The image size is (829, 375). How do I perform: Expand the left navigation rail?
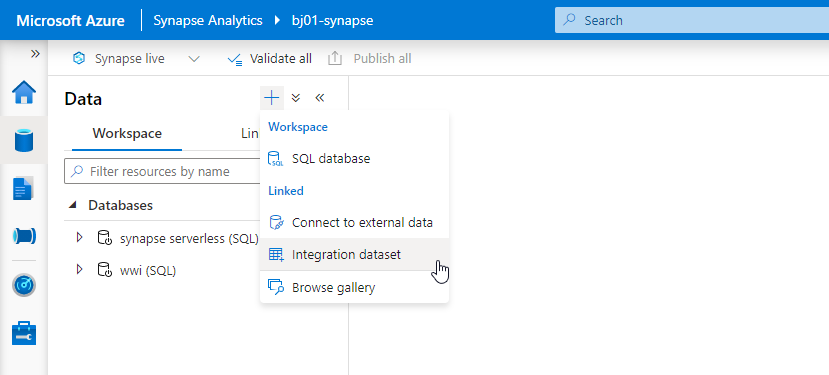pos(35,53)
